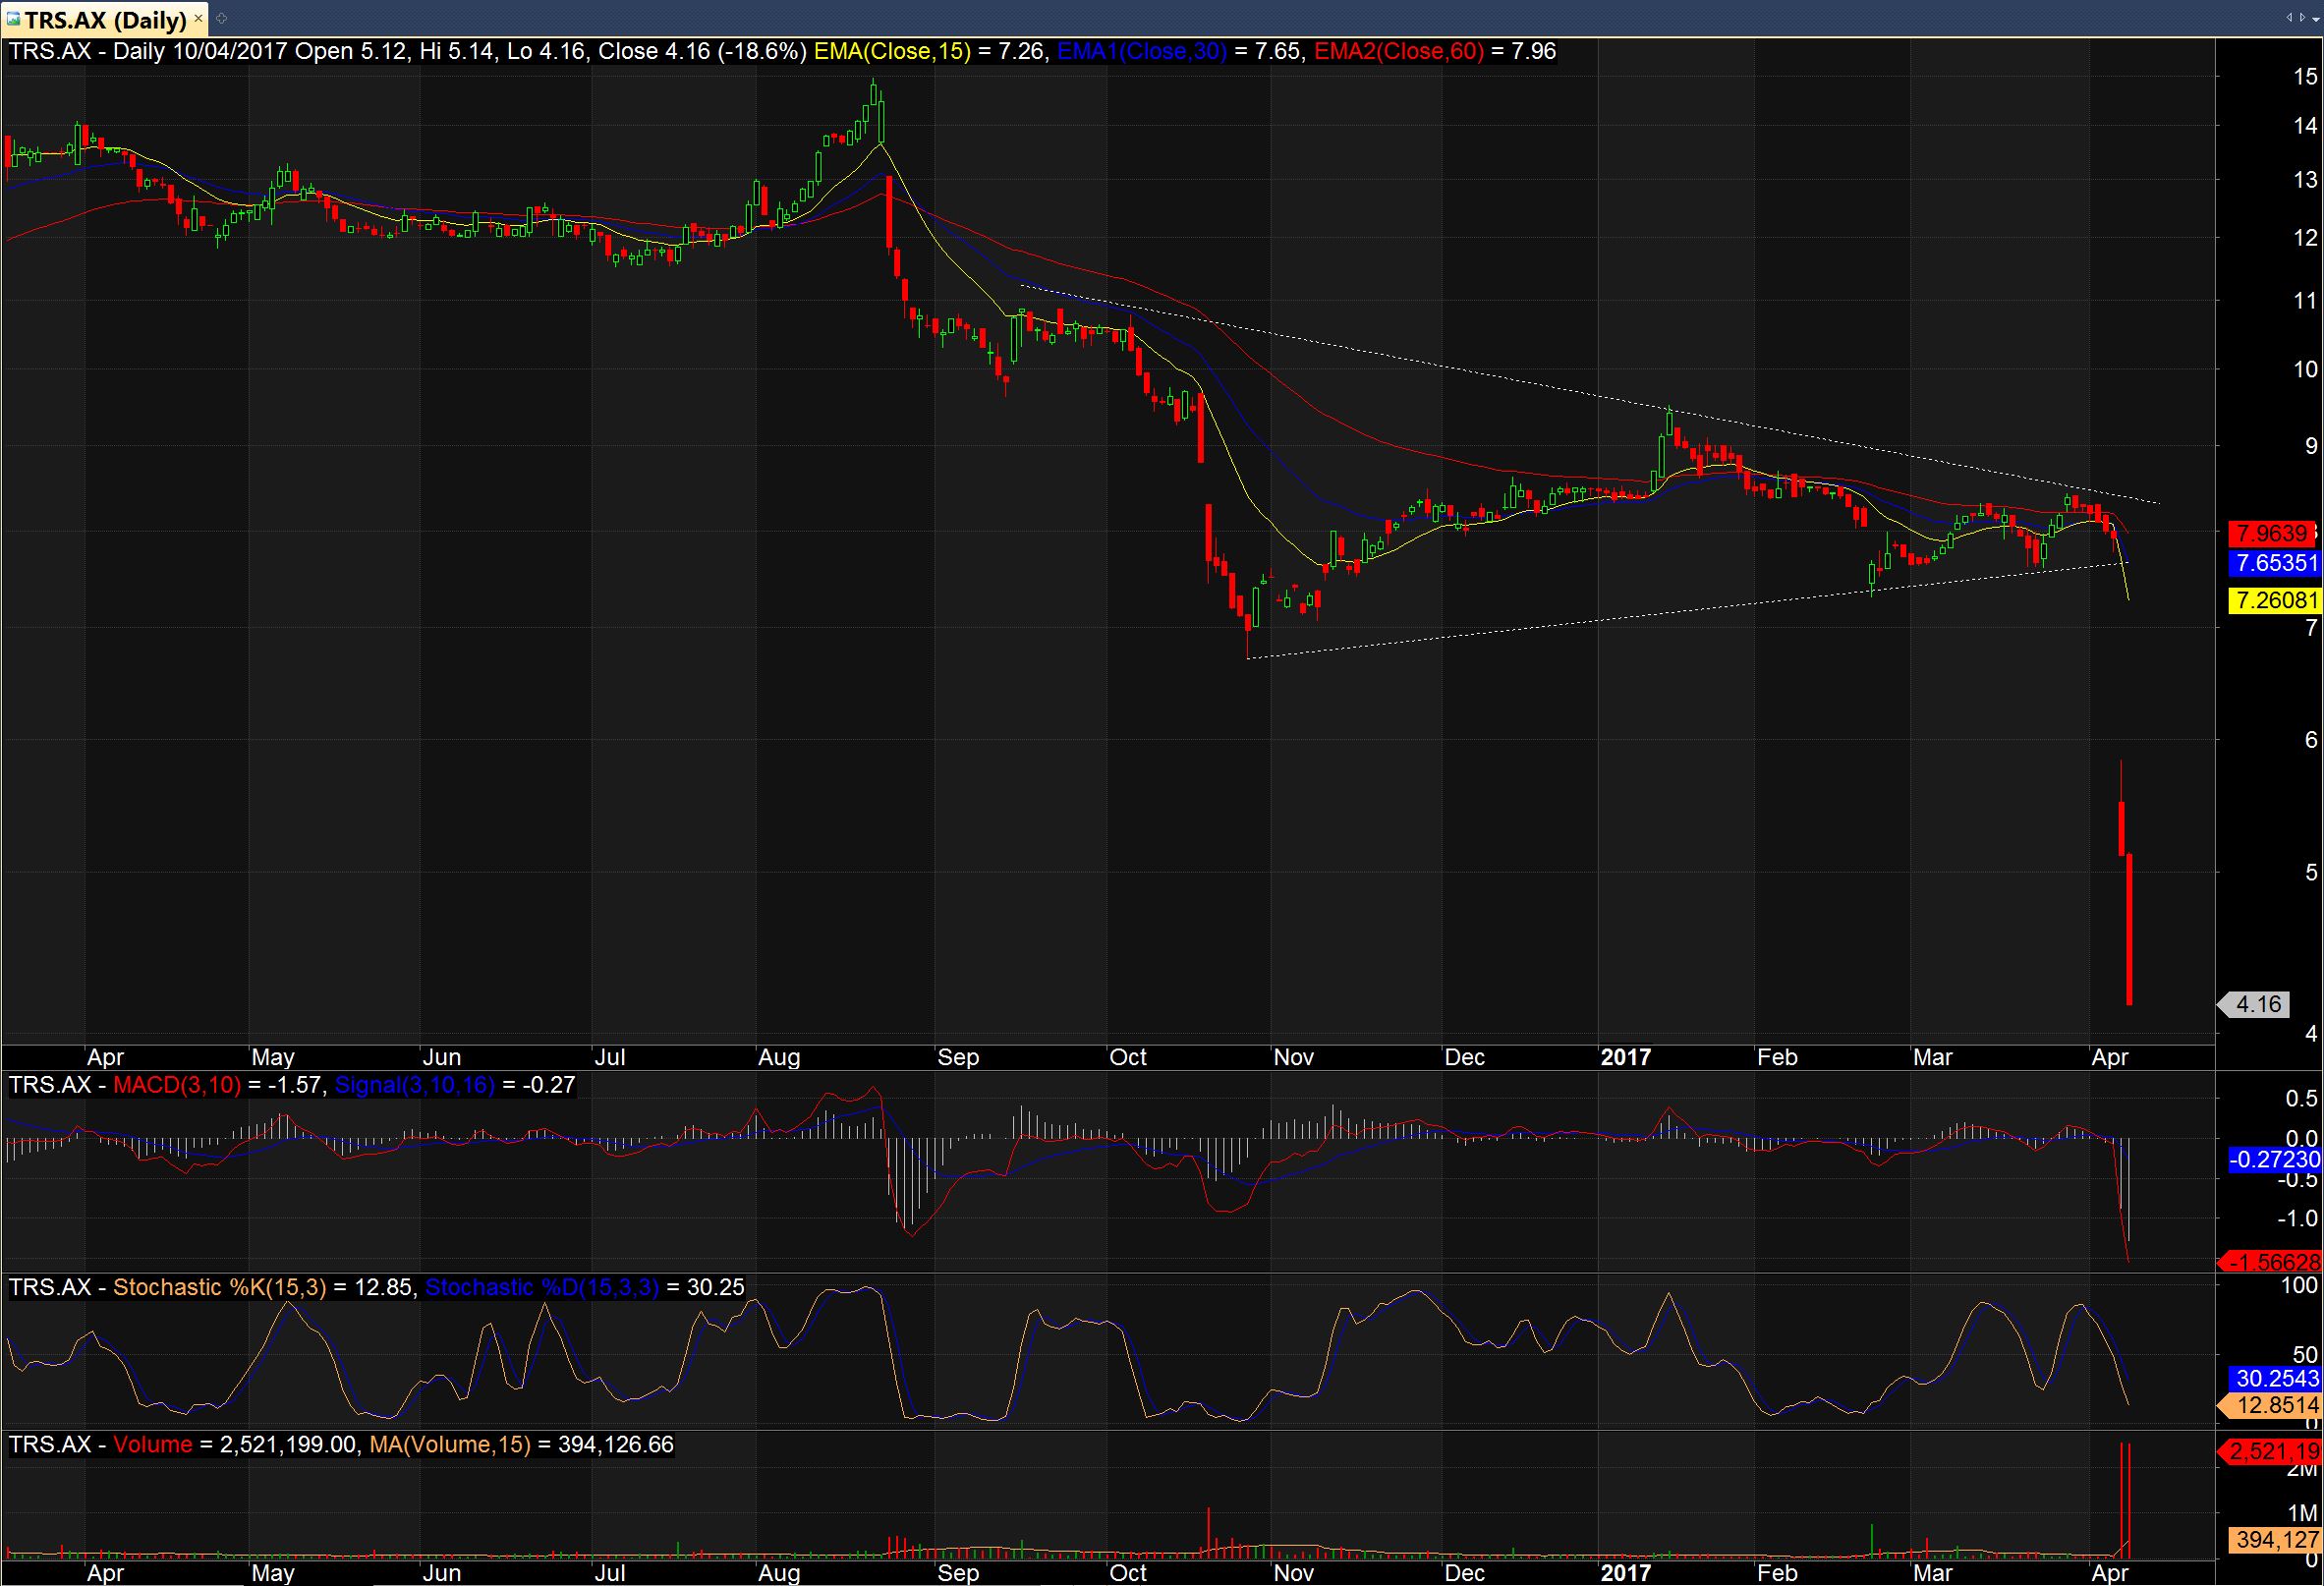The image size is (2324, 1586).
Task: Click the 1M label on the volume axis
Action: pyautogui.click(x=2303, y=1512)
